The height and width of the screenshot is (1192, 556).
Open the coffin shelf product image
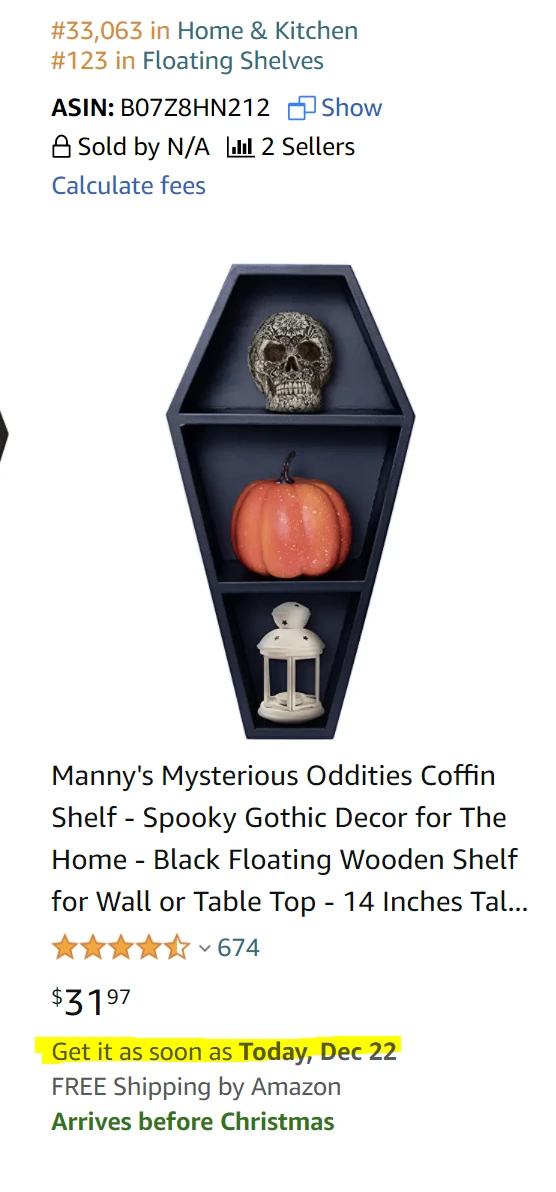(x=291, y=501)
